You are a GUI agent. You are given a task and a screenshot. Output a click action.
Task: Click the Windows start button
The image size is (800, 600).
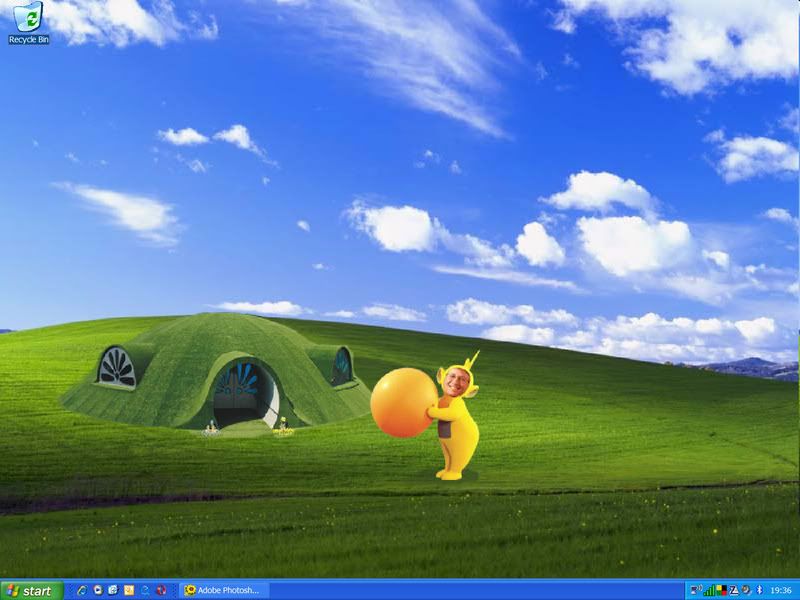click(x=32, y=591)
